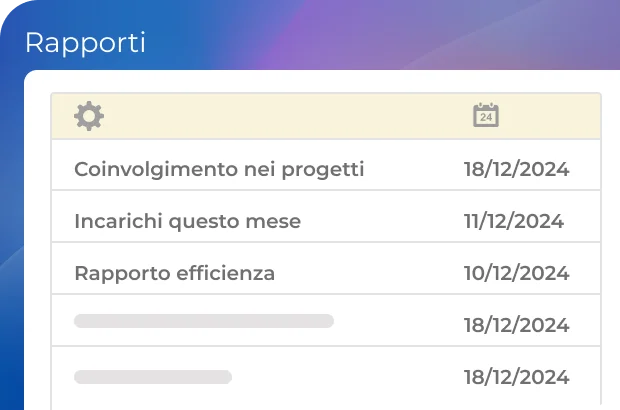
Task: Click blank space in Coinvolgimento nei progetti row
Action: (412, 169)
